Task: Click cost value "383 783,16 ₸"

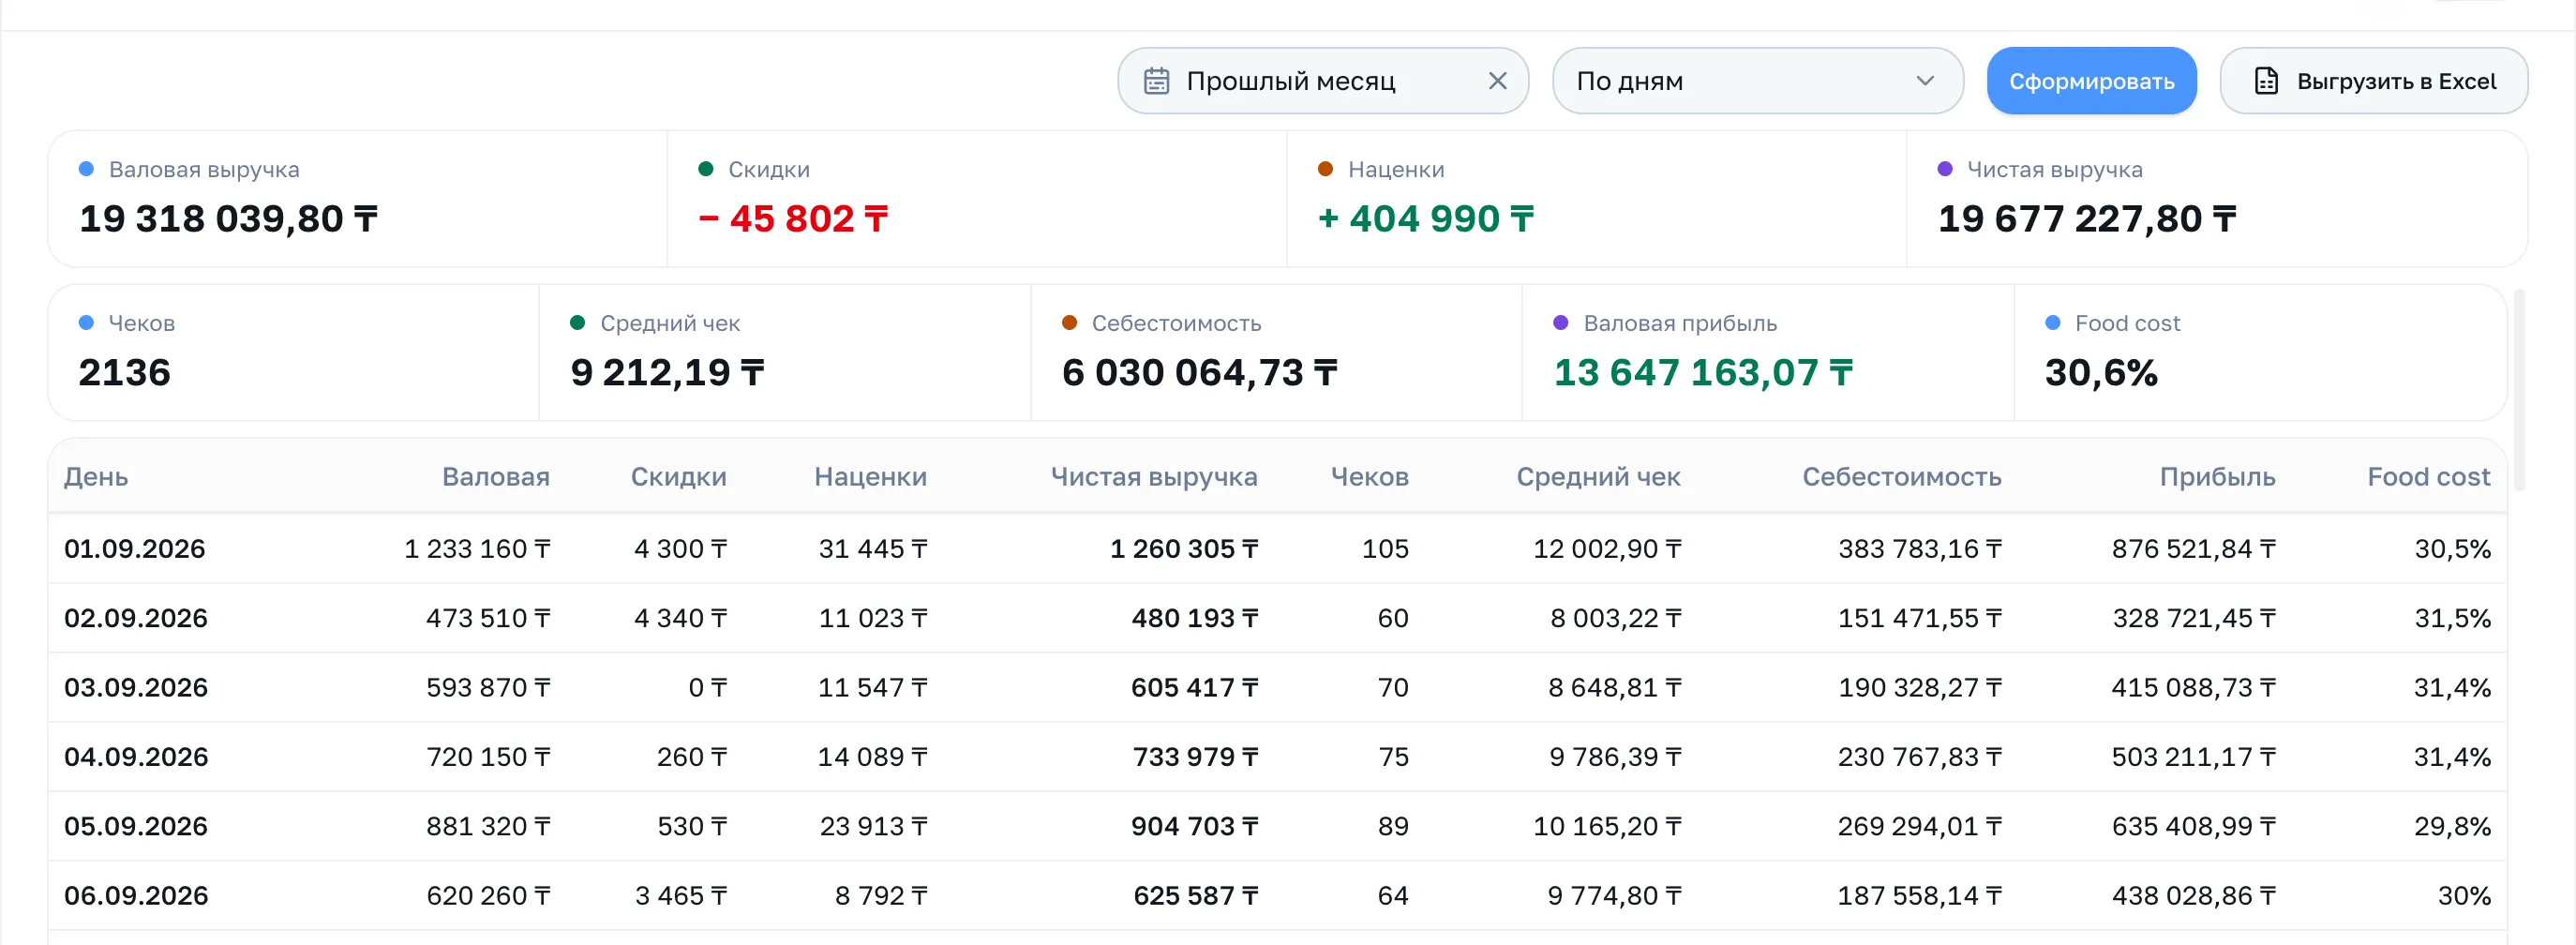Action: (1920, 549)
